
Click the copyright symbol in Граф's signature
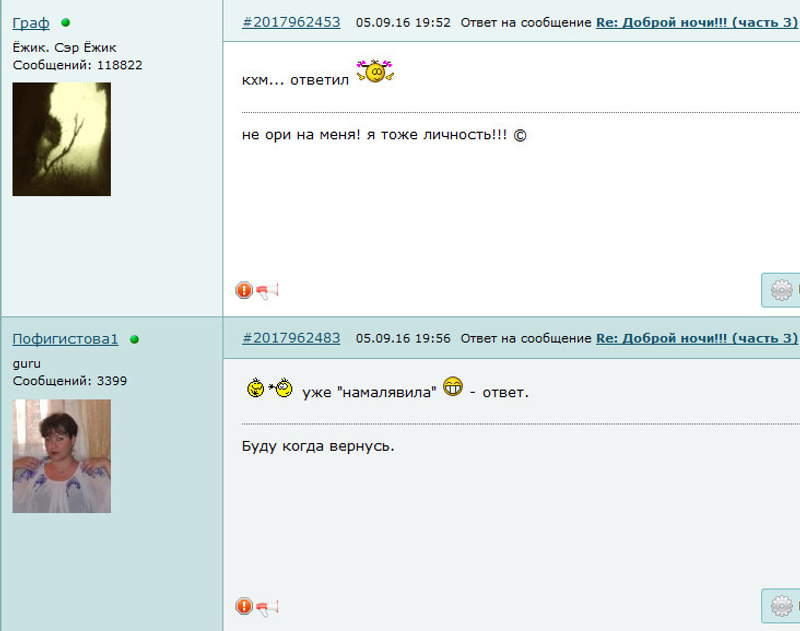pos(519,135)
